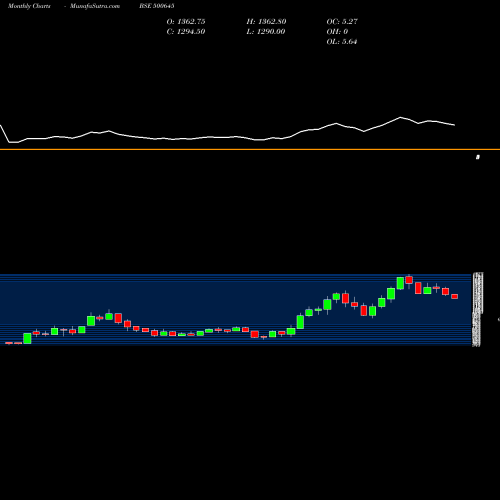
Task: Select the close value 'C: 1294.50'
Action: [x=186, y=32]
